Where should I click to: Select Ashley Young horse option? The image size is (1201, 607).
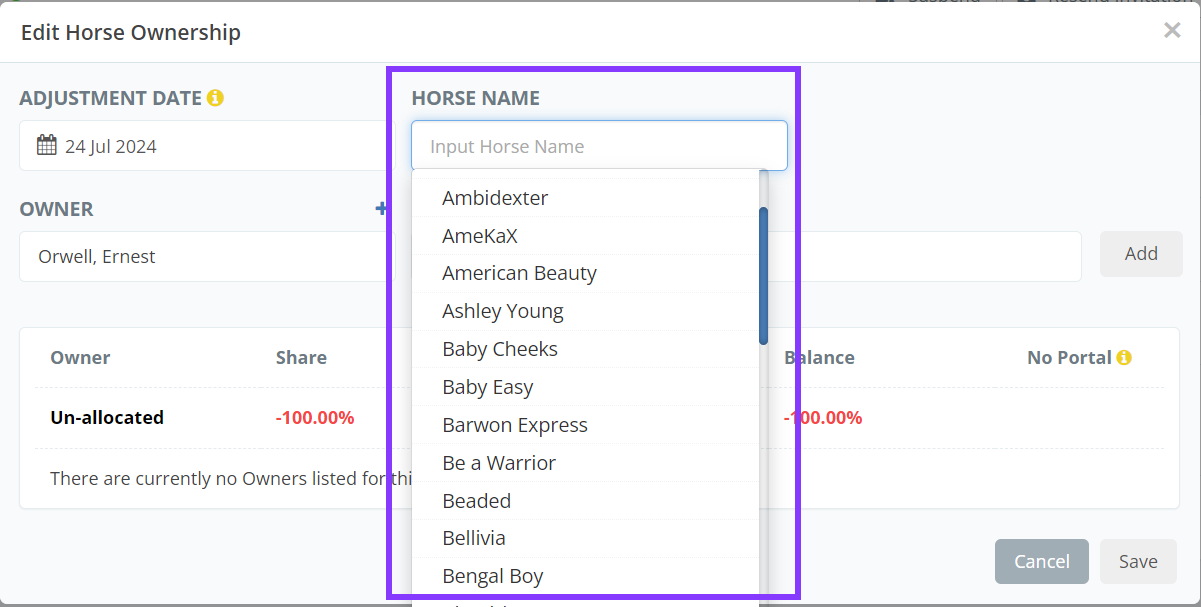coord(503,311)
